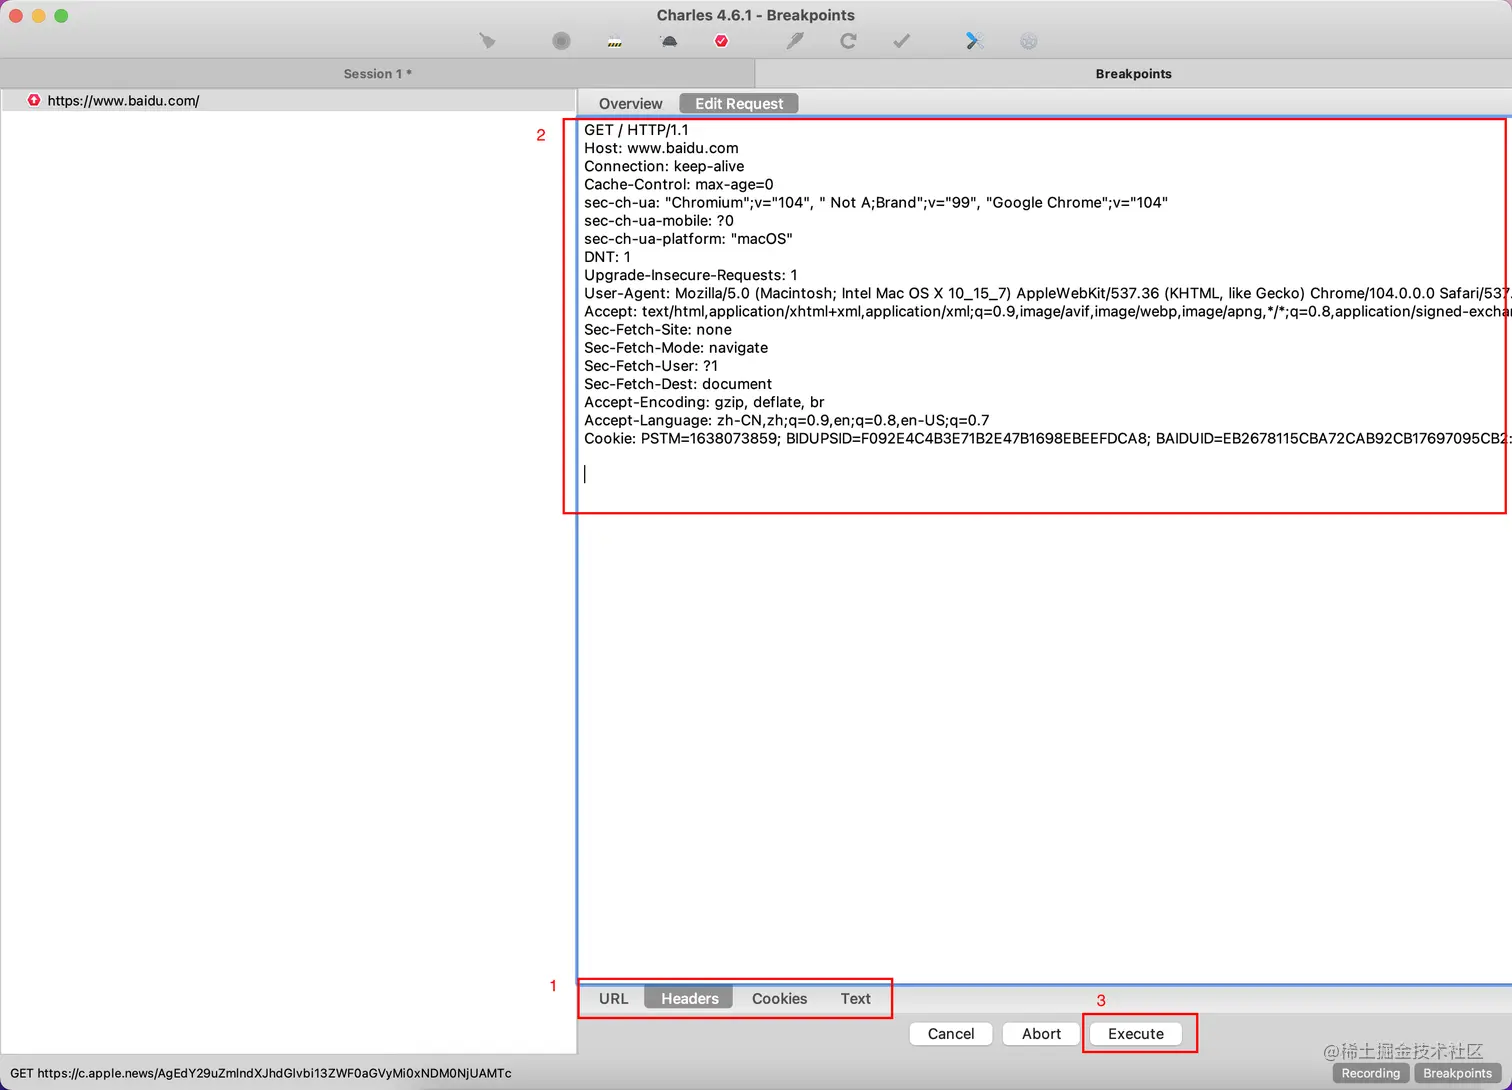Screen dimensions: 1512x1090
Task: Click the Sec-Fetch-Site: none line
Action: (658, 329)
